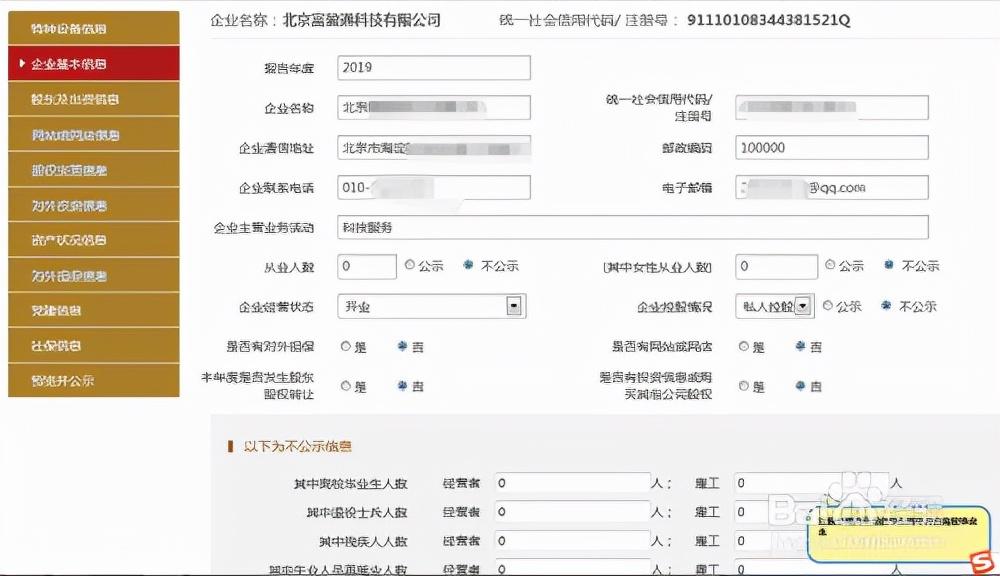Image resolution: width=1000 pixels, height=576 pixels.
Task: Select 不公示 for 从业人数
Action: (x=469, y=265)
